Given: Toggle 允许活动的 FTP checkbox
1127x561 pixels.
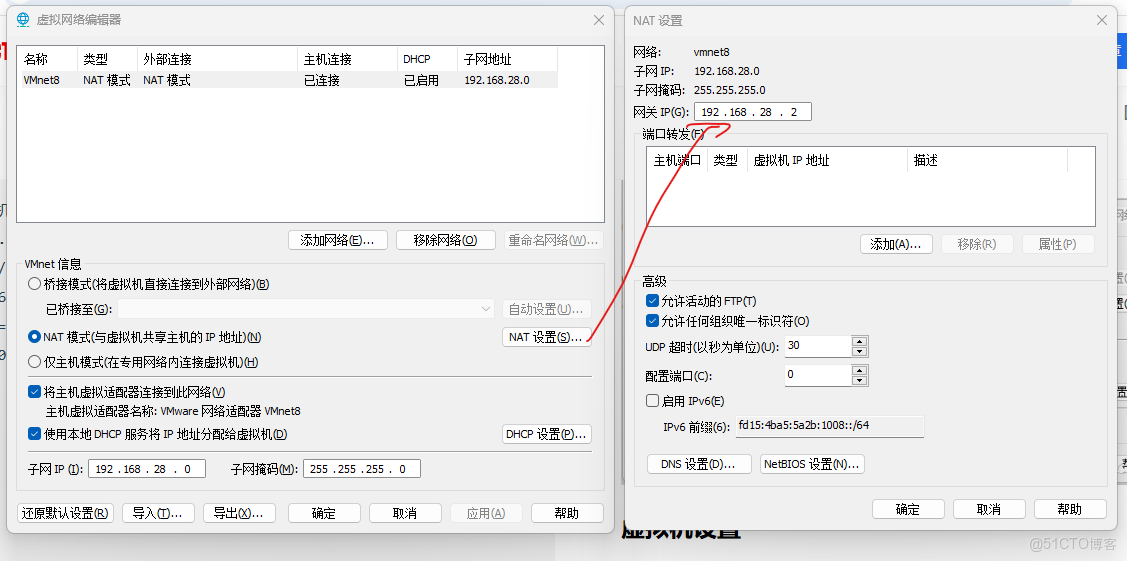Looking at the screenshot, I should point(653,300).
